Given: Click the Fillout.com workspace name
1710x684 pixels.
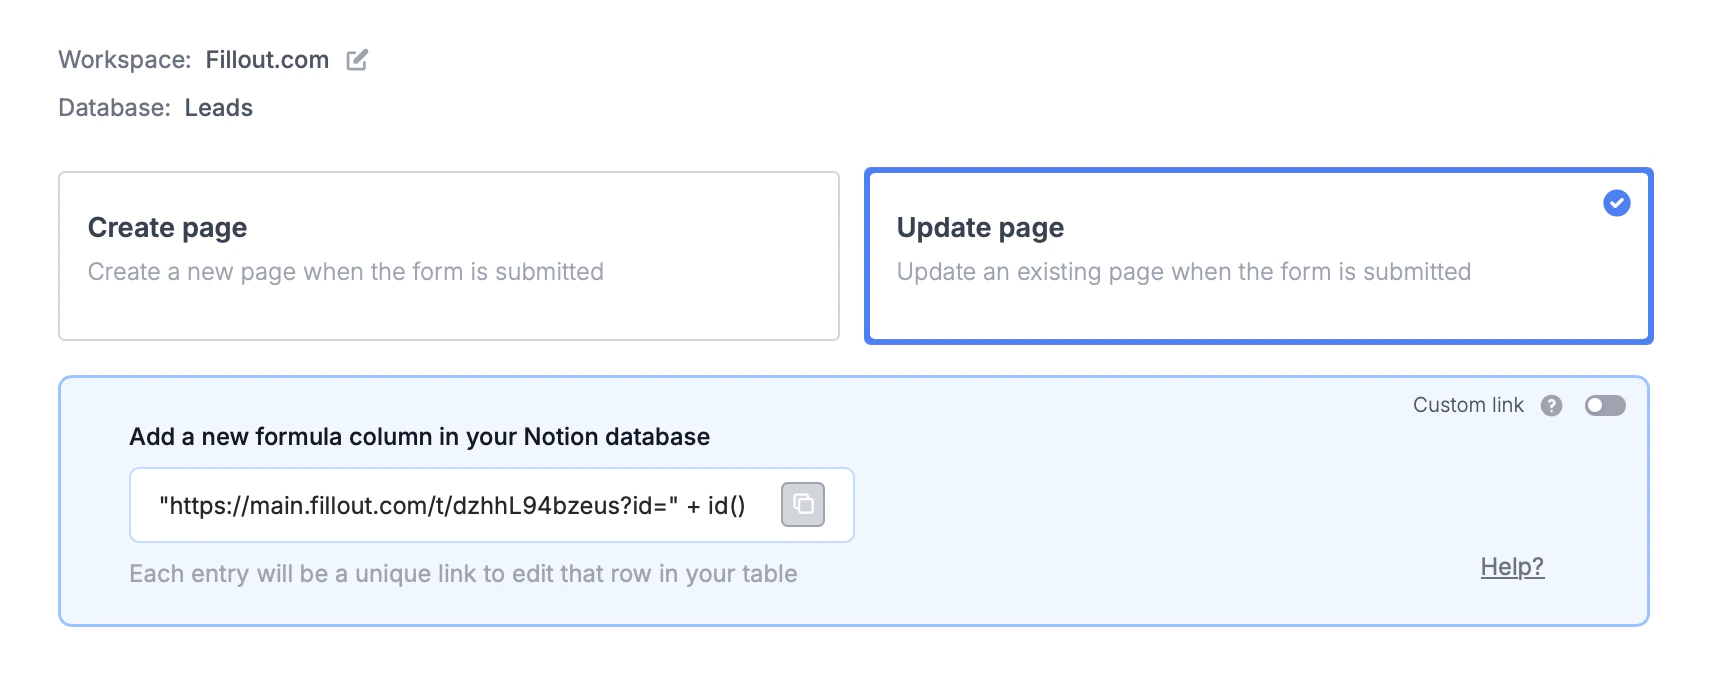Looking at the screenshot, I should click(x=267, y=60).
